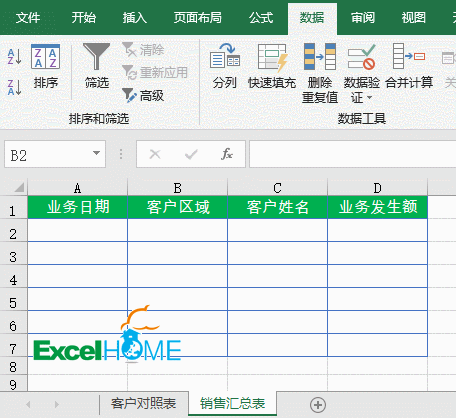
Task: Sort descending with the Z to A icon
Action: coord(15,87)
